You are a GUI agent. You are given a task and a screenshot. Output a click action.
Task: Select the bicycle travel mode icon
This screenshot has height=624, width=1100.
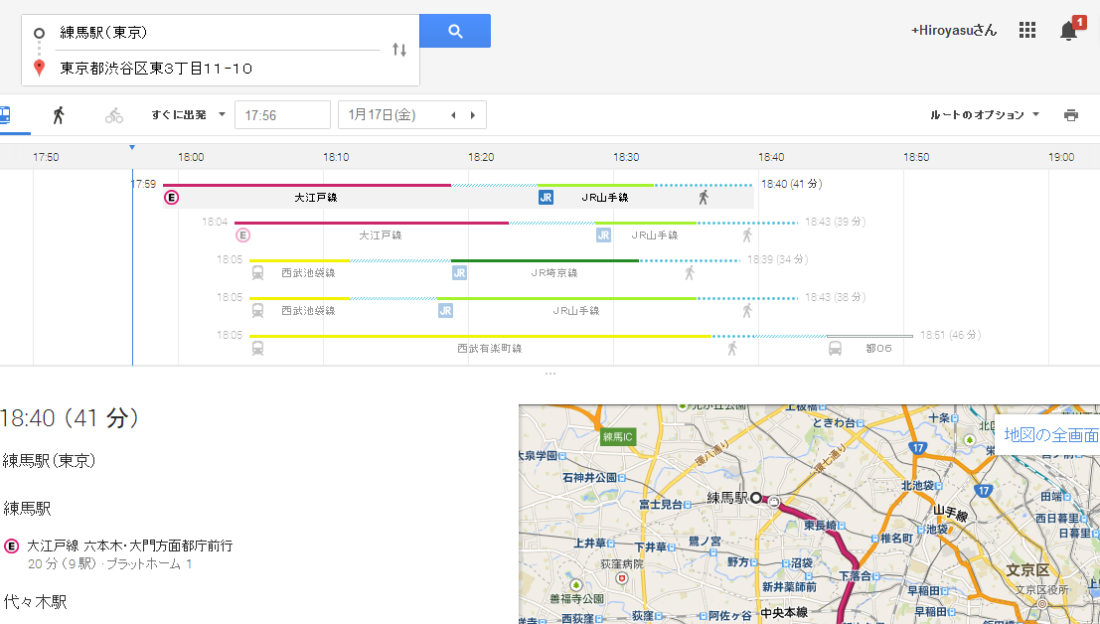click(114, 115)
